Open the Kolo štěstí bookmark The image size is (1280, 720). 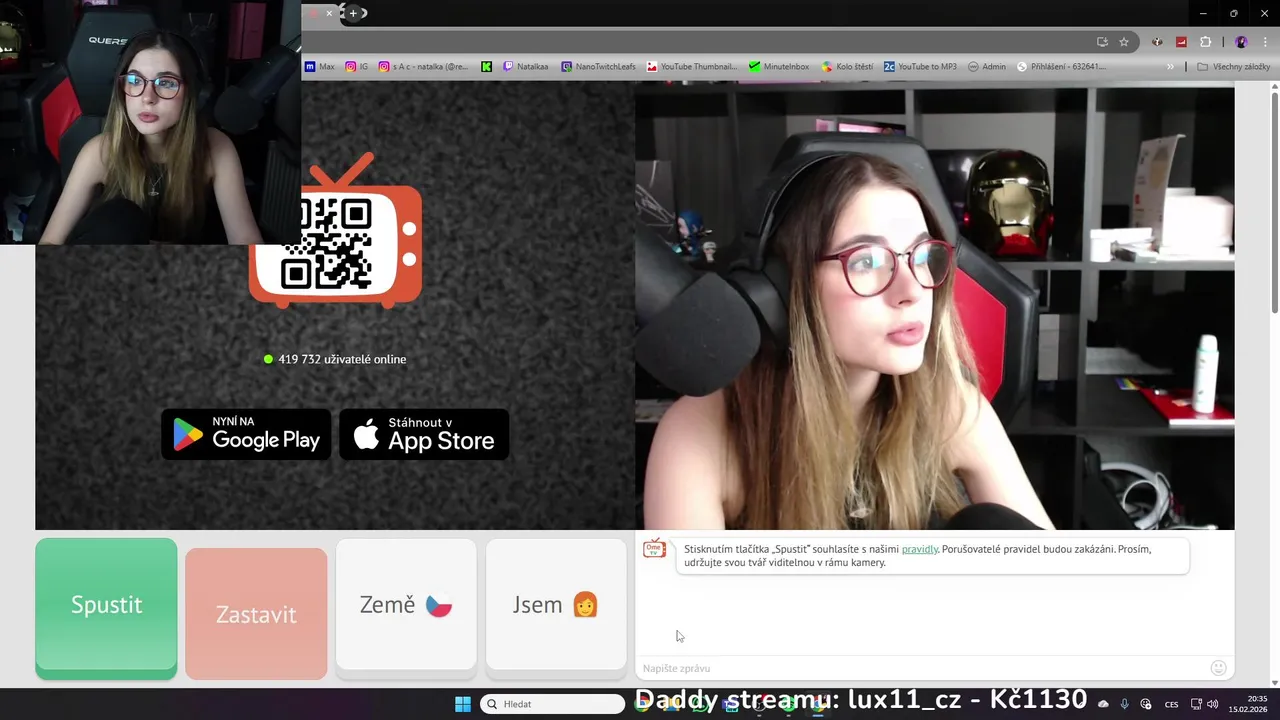[846, 67]
